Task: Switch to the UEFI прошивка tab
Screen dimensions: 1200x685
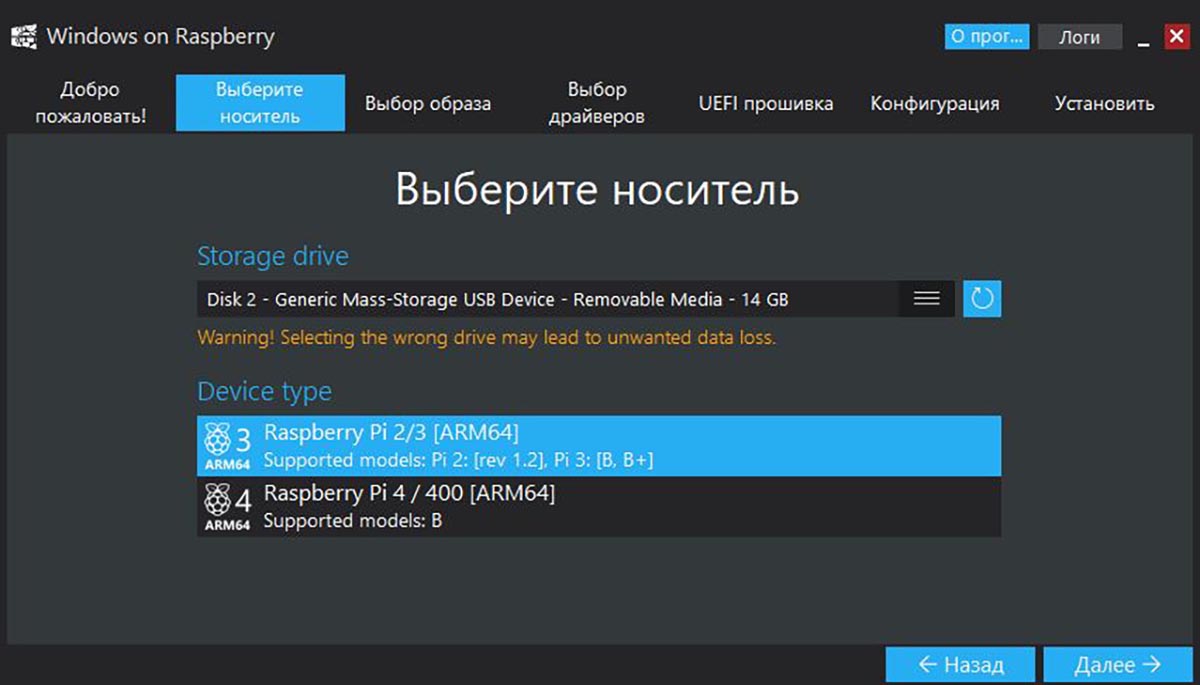Action: pyautogui.click(x=766, y=103)
